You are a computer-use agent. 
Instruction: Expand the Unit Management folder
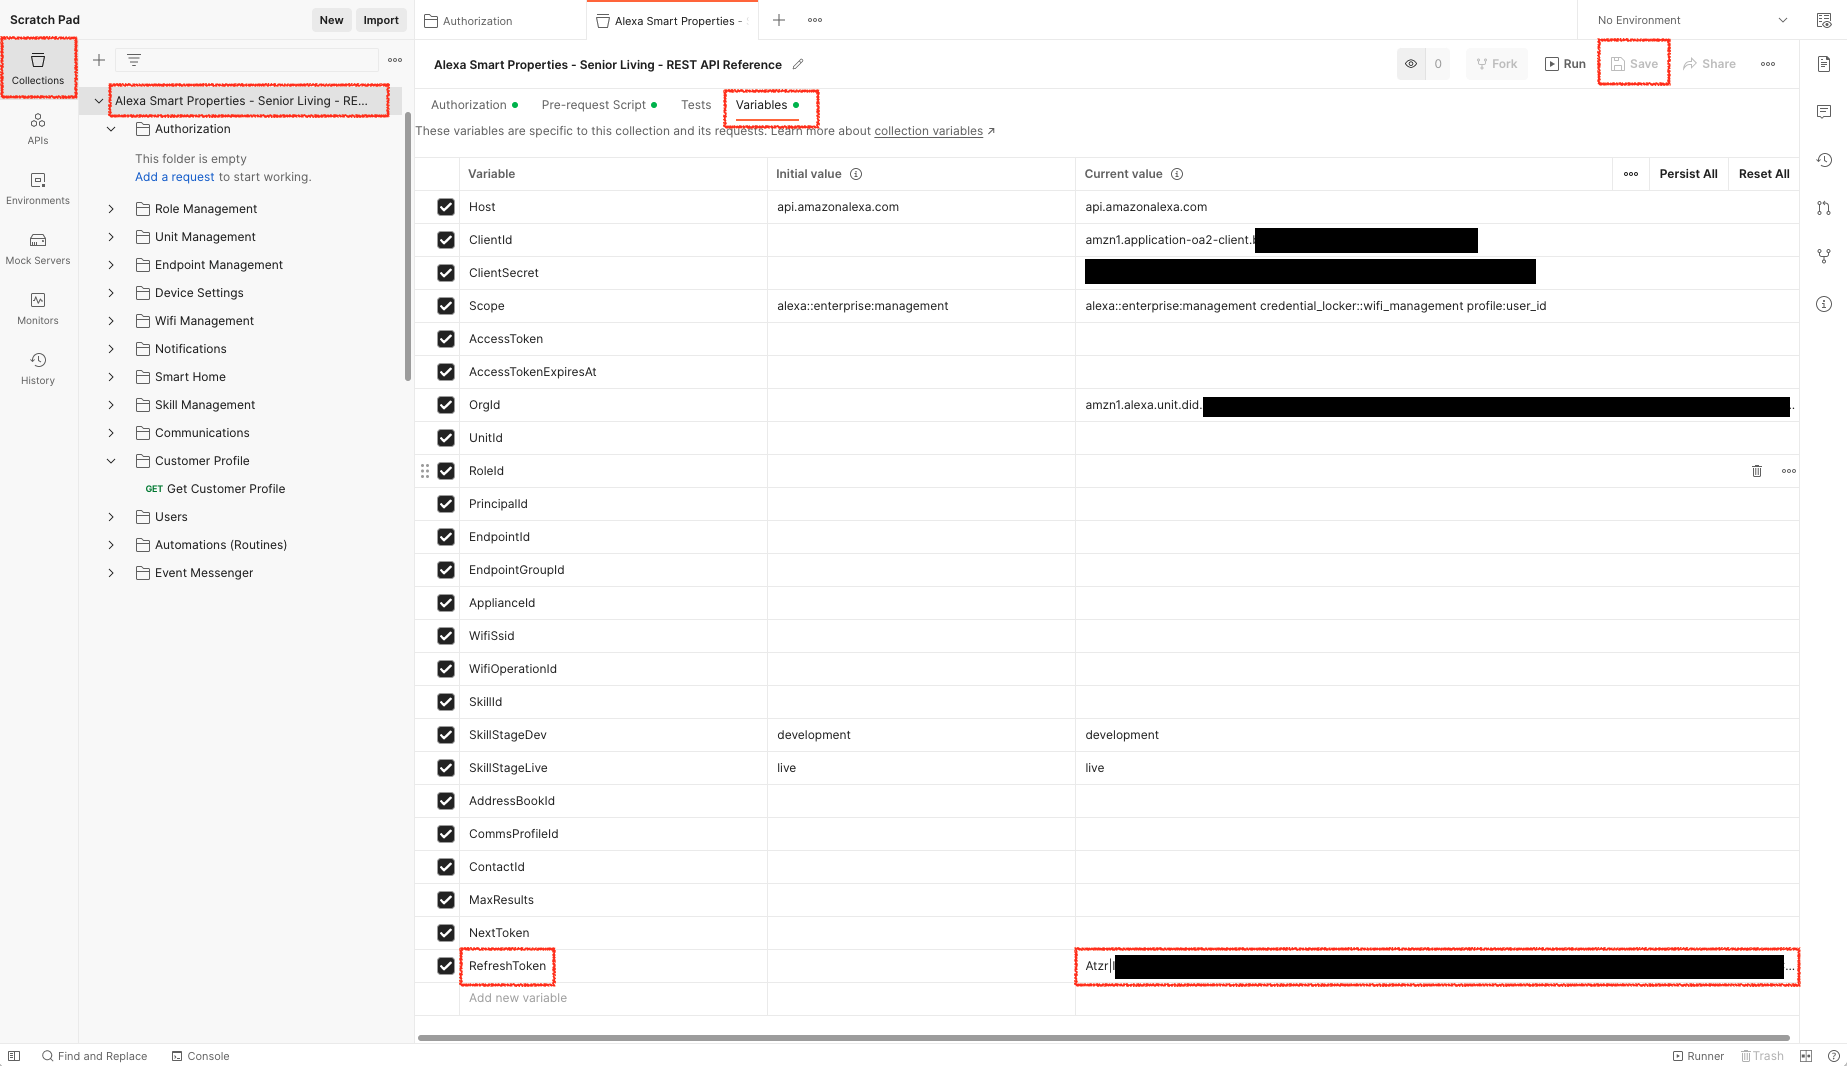[111, 237]
